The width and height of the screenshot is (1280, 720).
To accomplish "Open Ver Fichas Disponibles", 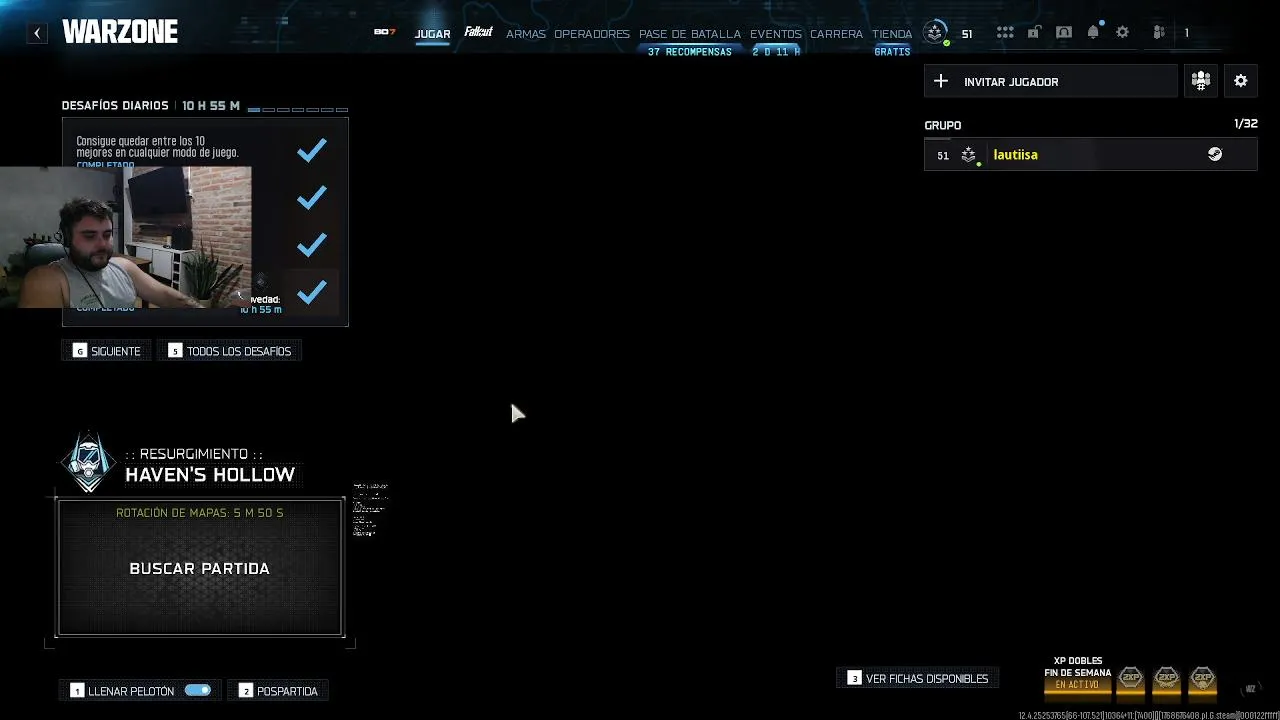I will pyautogui.click(x=918, y=678).
